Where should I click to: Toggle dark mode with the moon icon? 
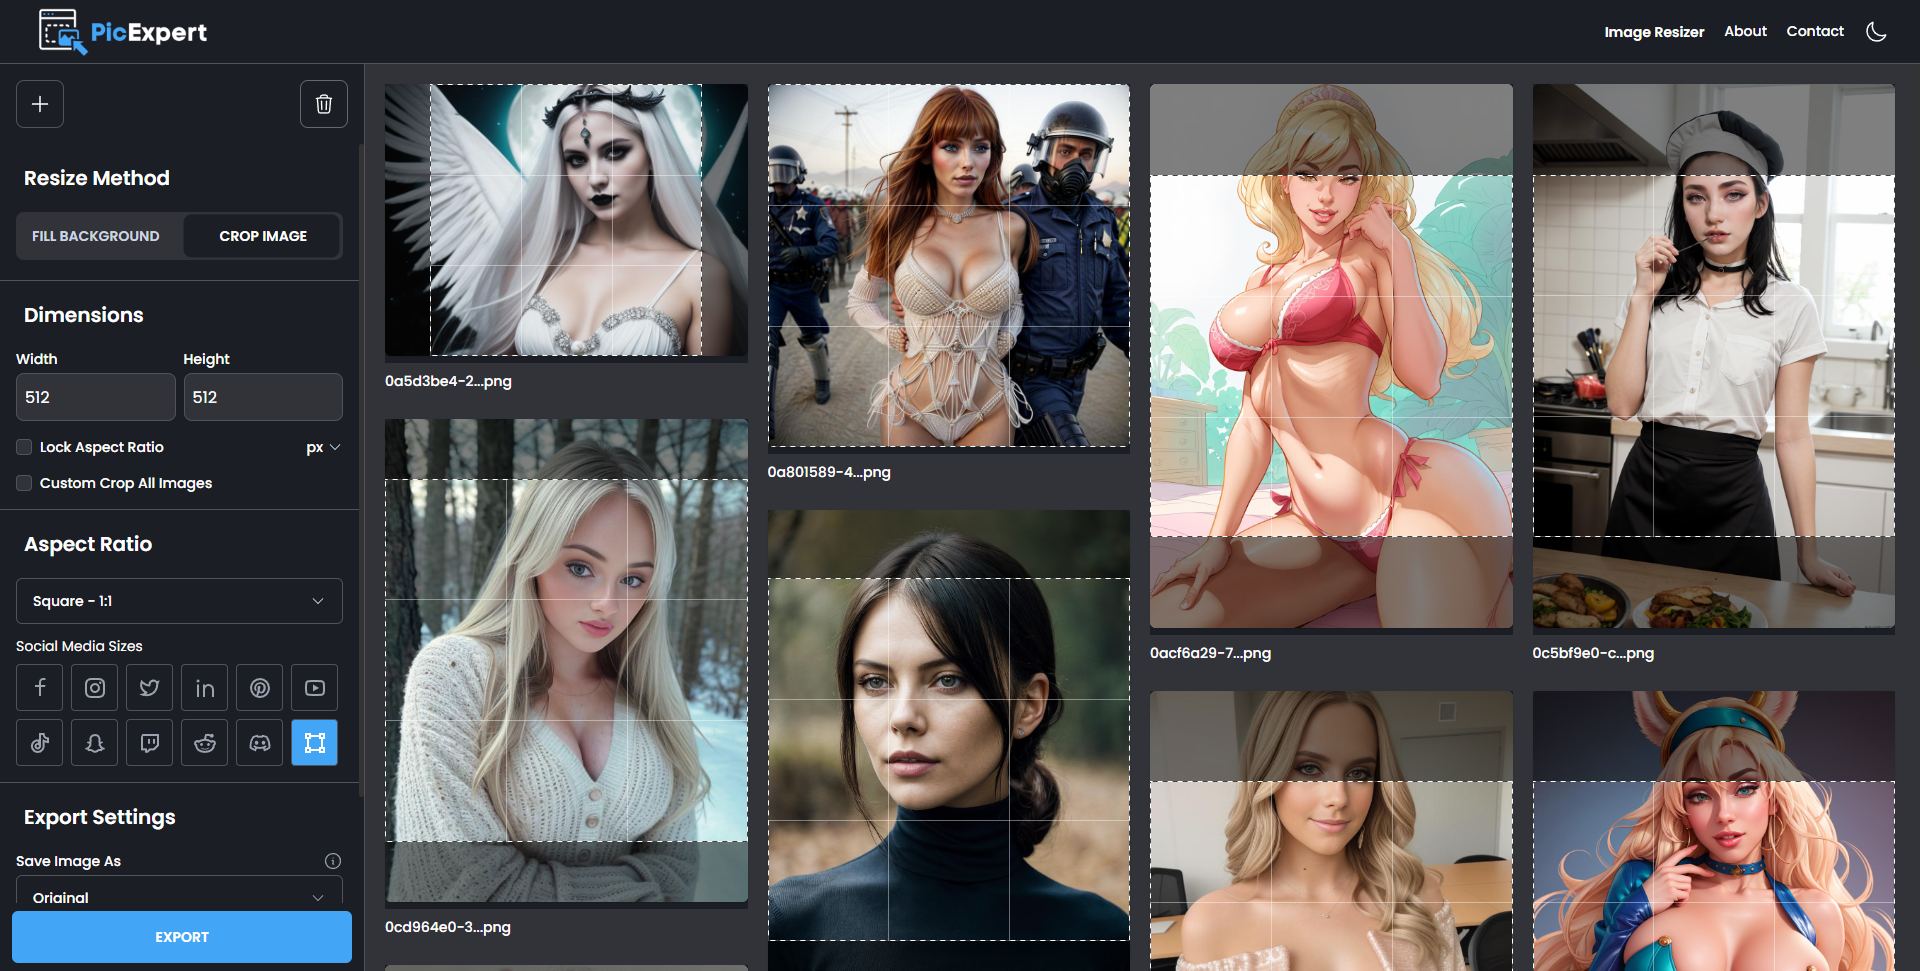pyautogui.click(x=1876, y=32)
